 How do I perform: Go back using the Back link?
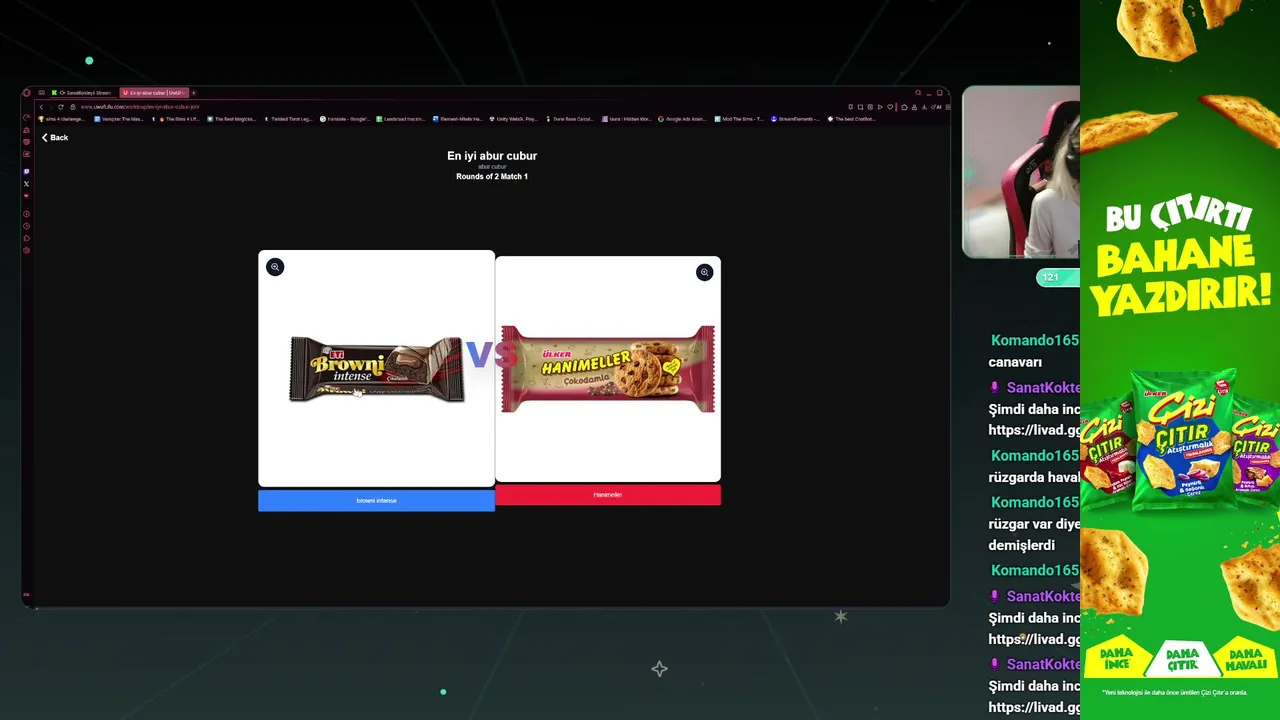pyautogui.click(x=55, y=137)
